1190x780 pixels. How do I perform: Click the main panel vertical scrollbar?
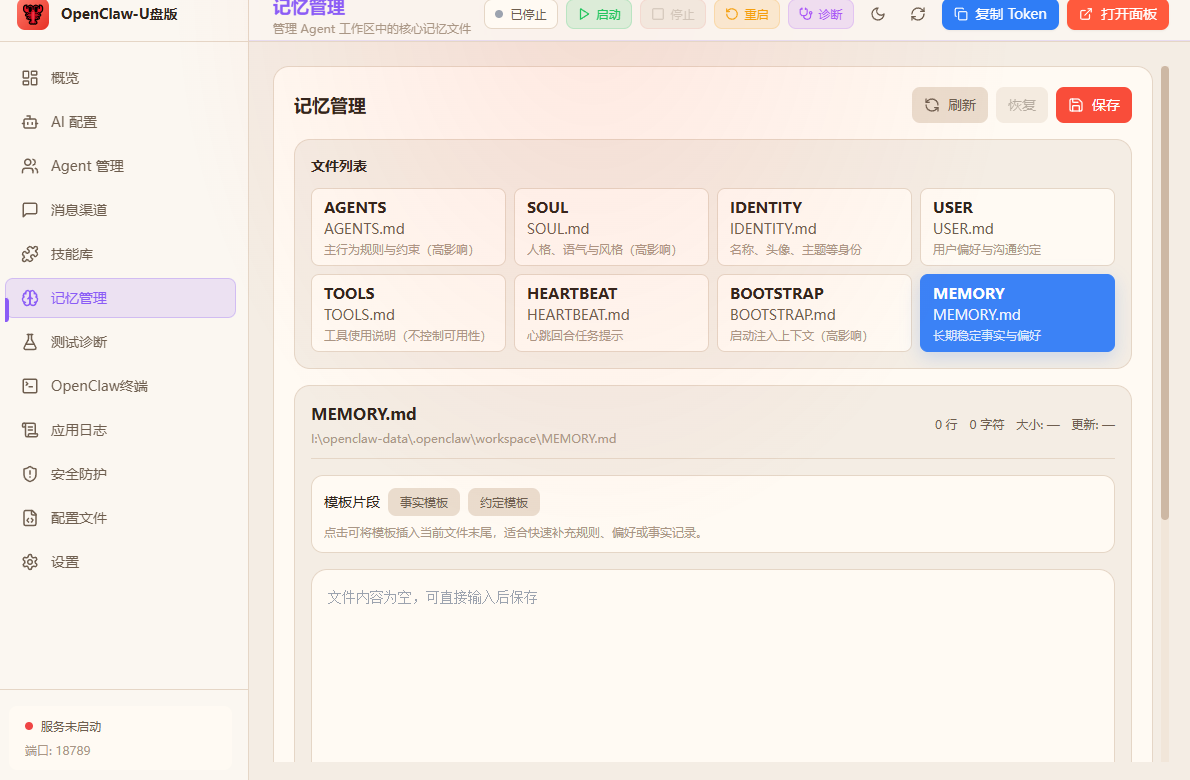click(1165, 292)
